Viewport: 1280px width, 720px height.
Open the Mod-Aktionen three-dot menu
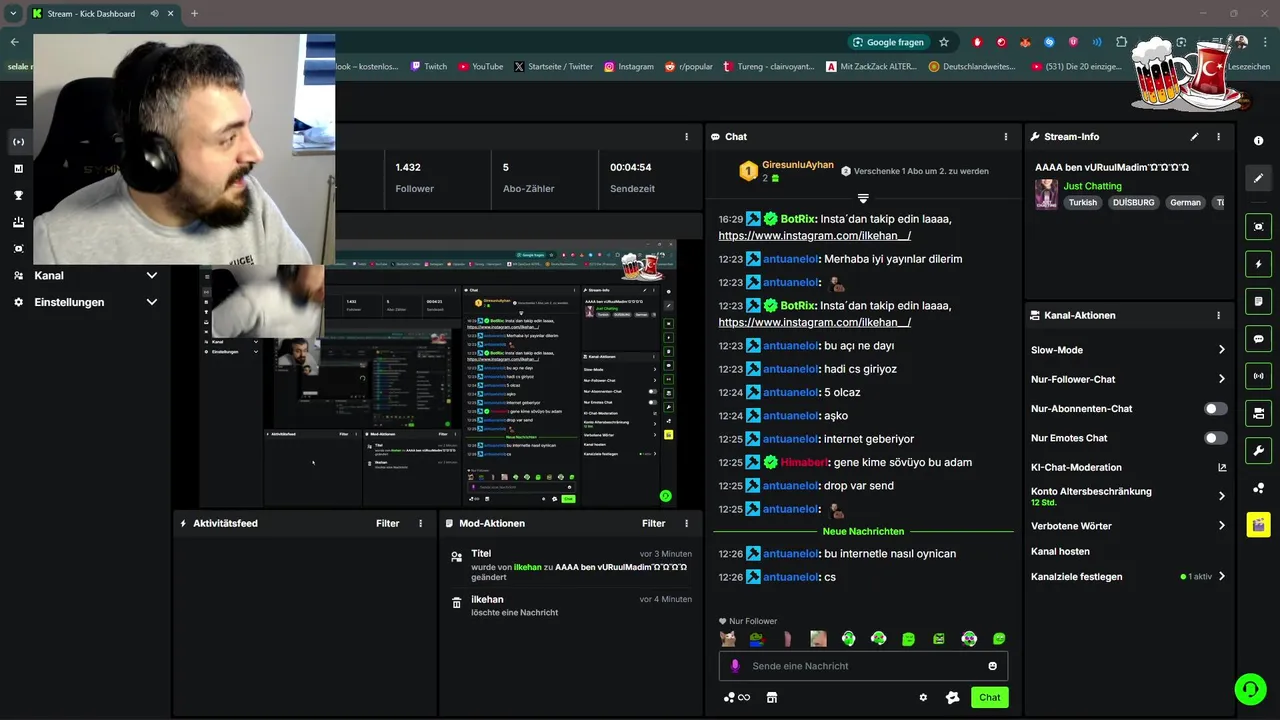(x=686, y=523)
